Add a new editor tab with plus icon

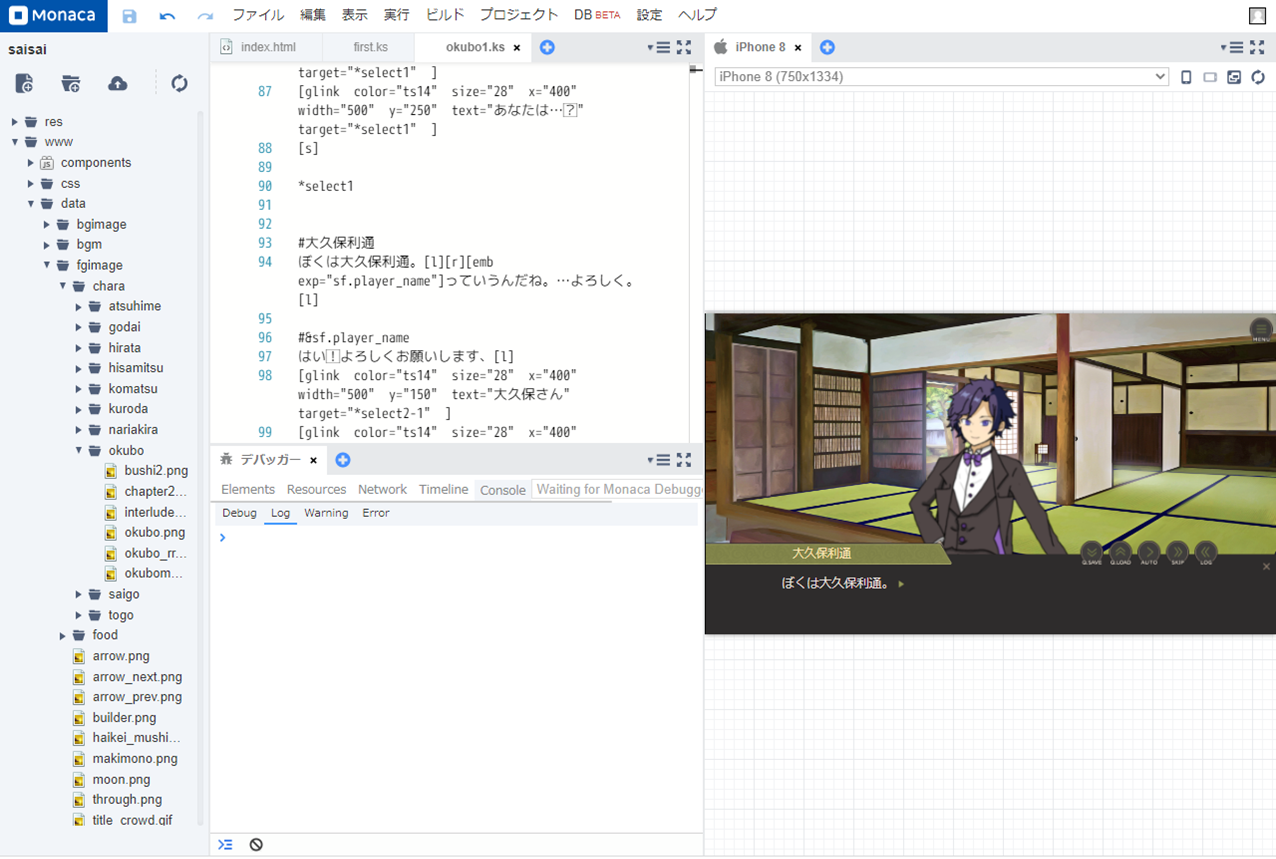point(547,47)
